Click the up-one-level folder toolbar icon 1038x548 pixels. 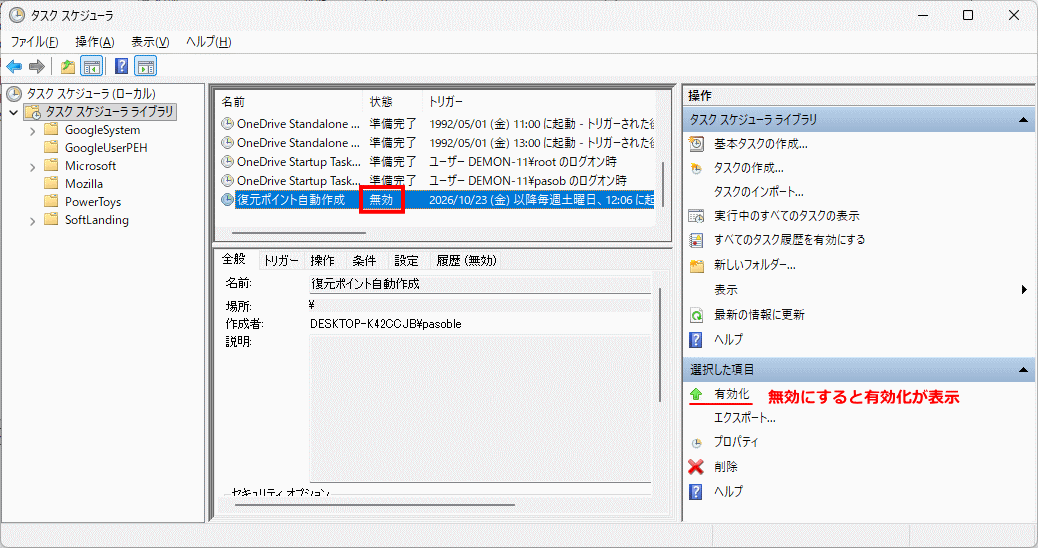68,66
